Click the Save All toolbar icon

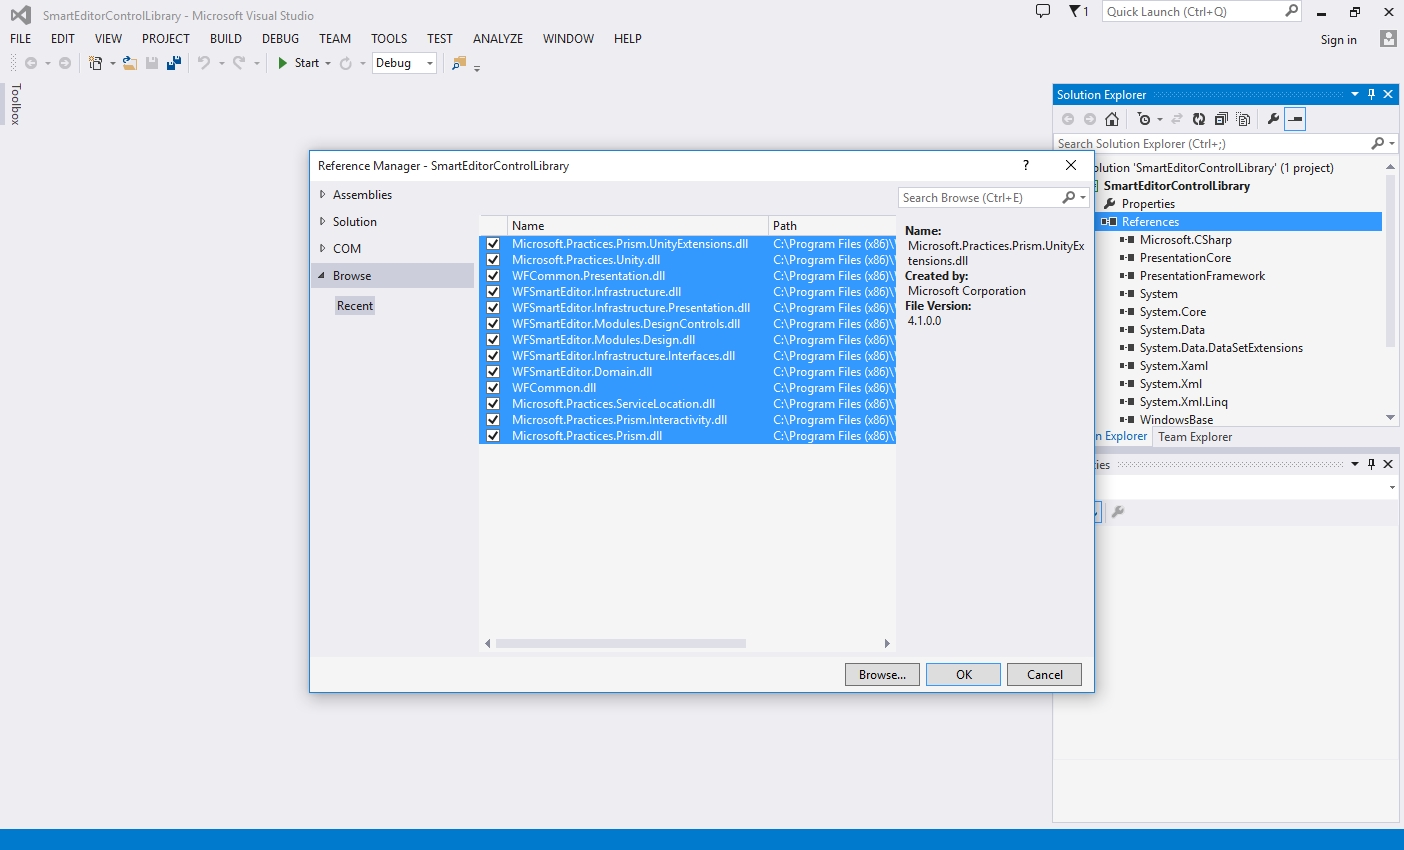coord(174,63)
